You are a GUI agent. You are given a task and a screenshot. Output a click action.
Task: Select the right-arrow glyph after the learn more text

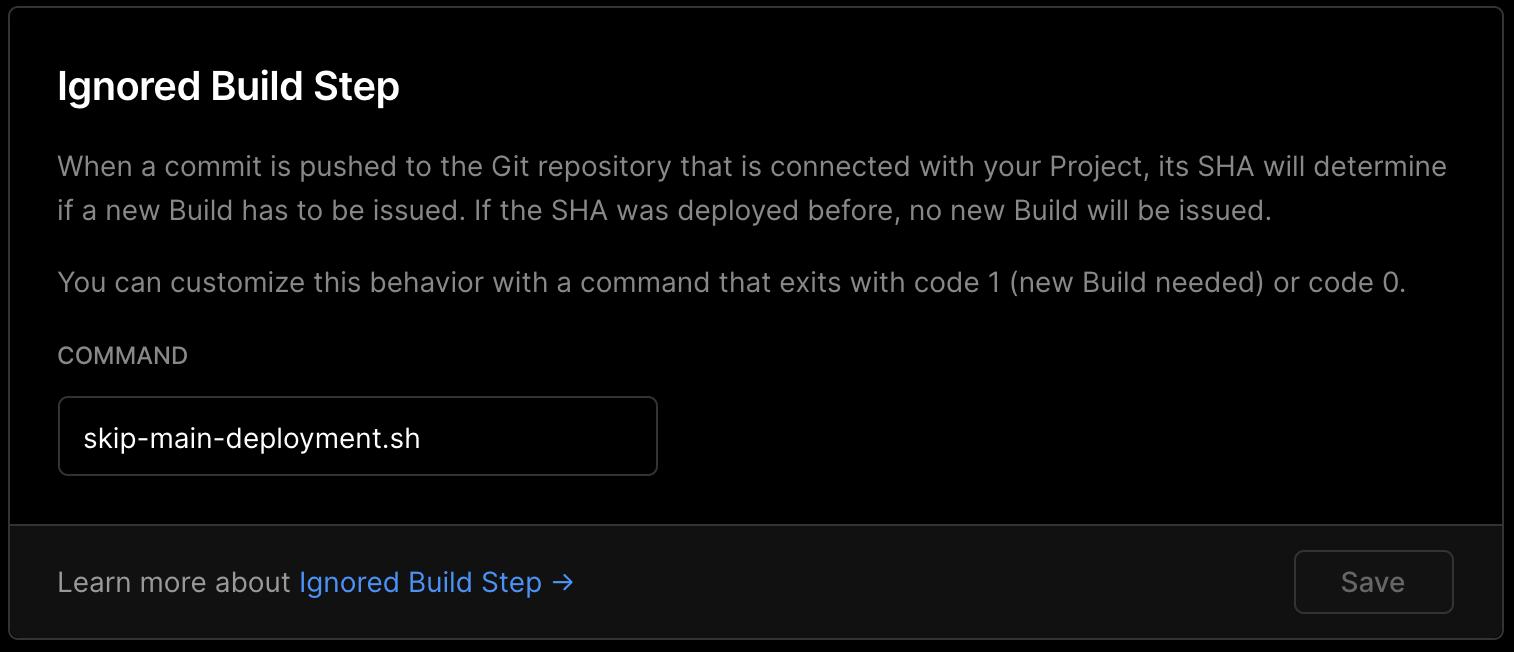563,582
